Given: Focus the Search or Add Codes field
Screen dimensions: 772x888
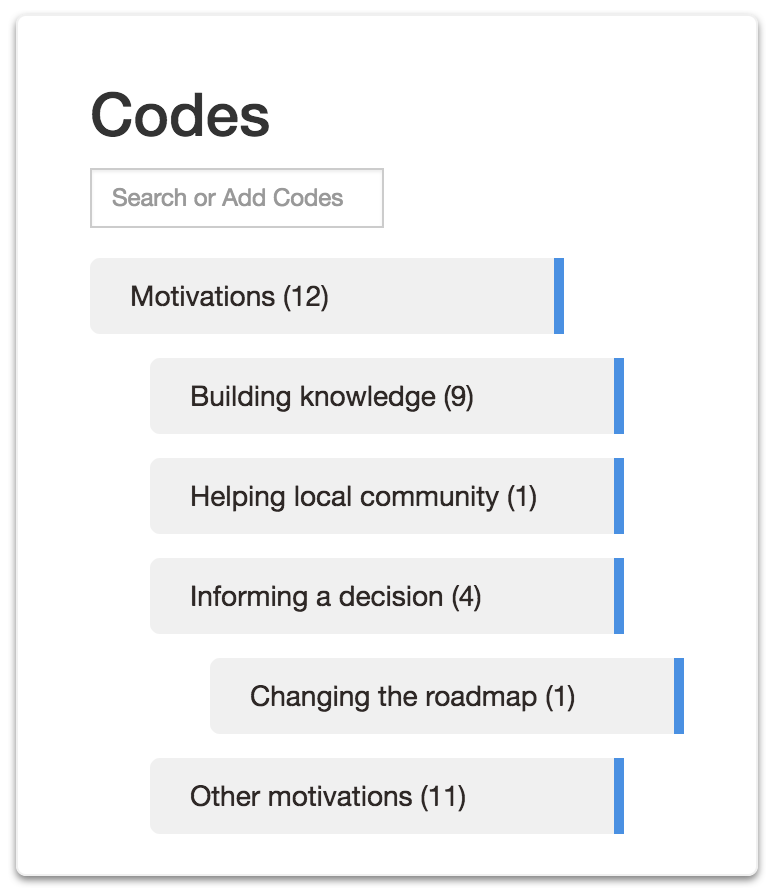Looking at the screenshot, I should [237, 198].
